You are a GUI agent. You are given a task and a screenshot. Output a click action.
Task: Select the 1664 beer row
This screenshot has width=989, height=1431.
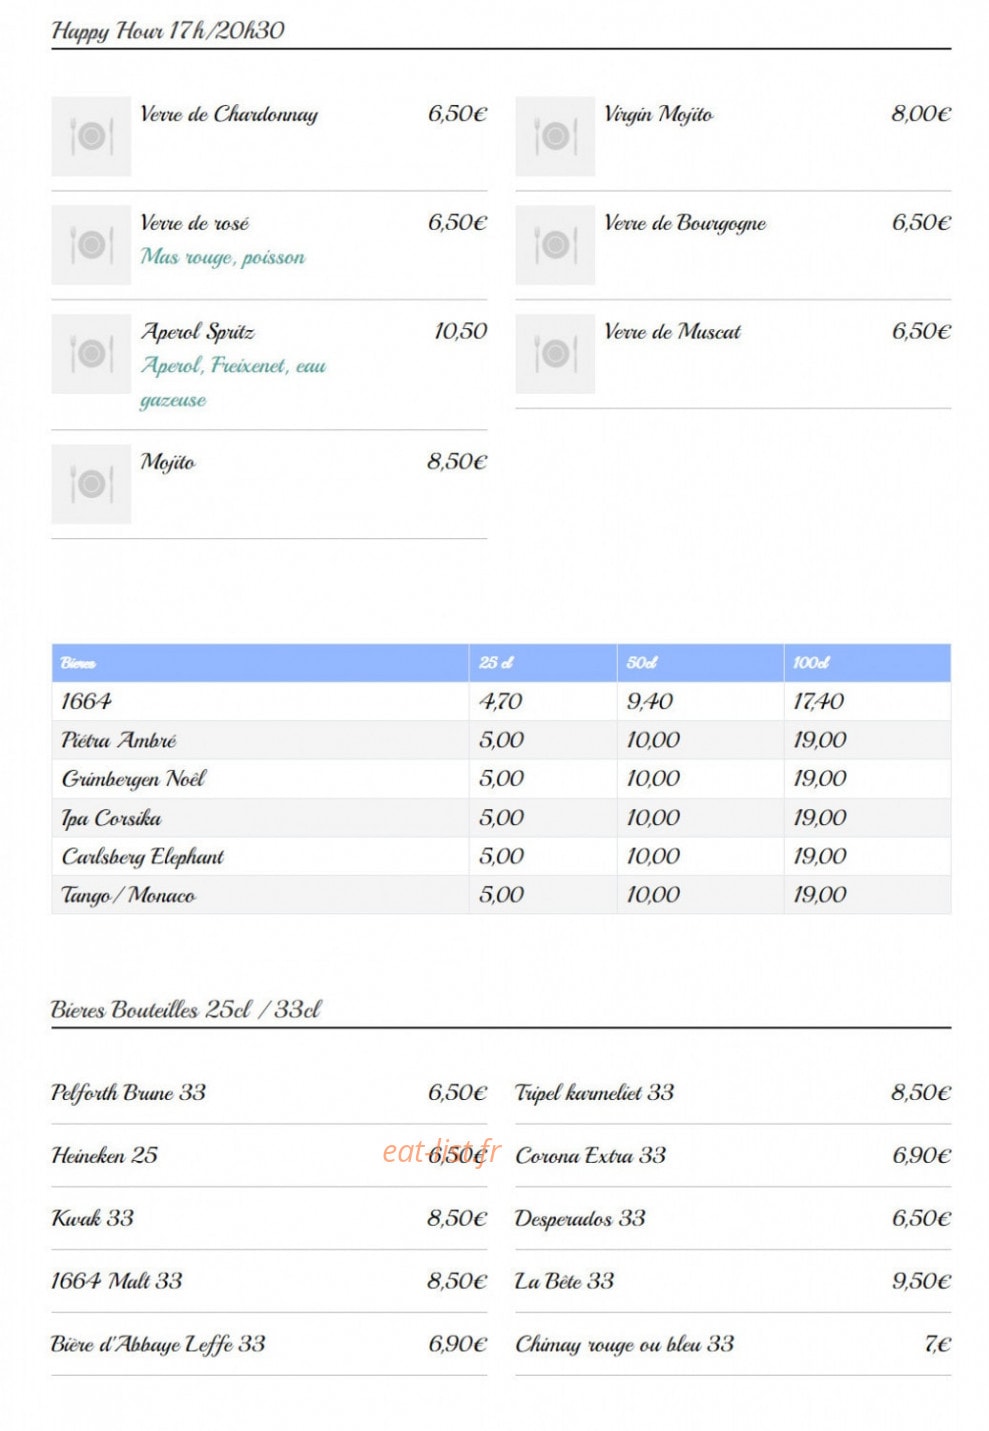(501, 701)
